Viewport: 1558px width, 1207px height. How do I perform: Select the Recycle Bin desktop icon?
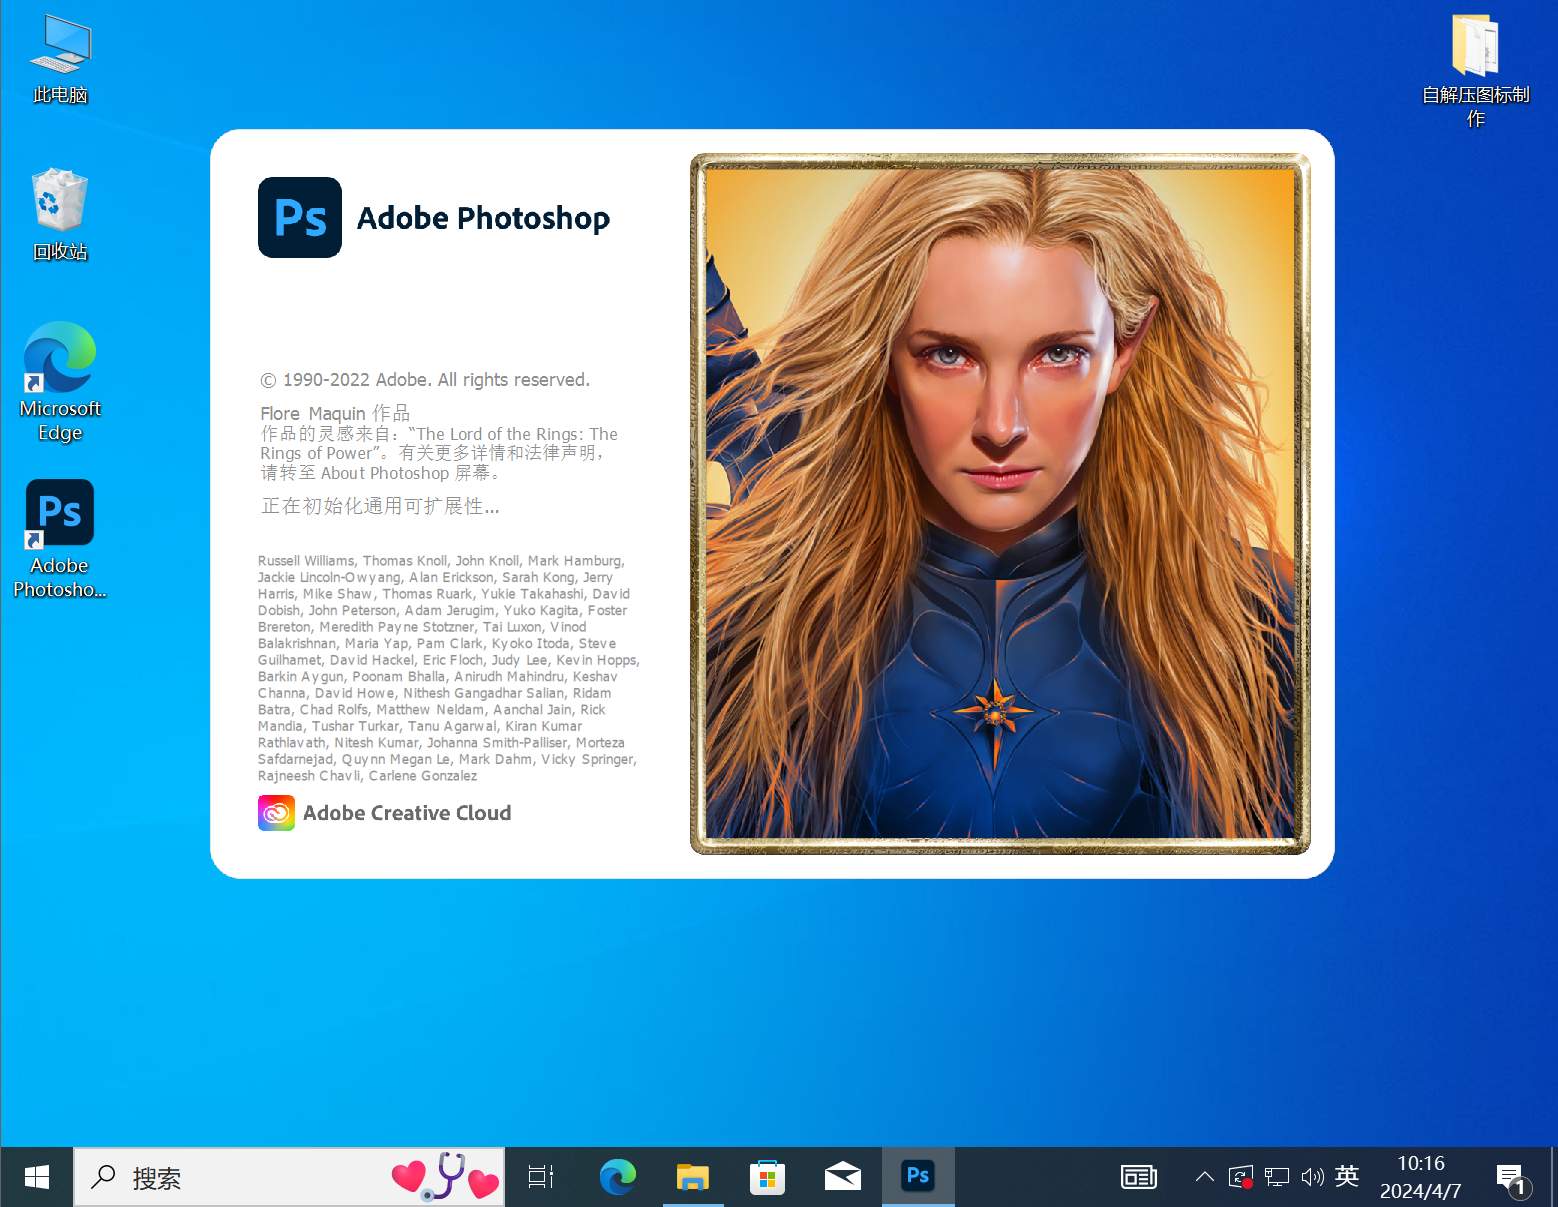point(60,216)
